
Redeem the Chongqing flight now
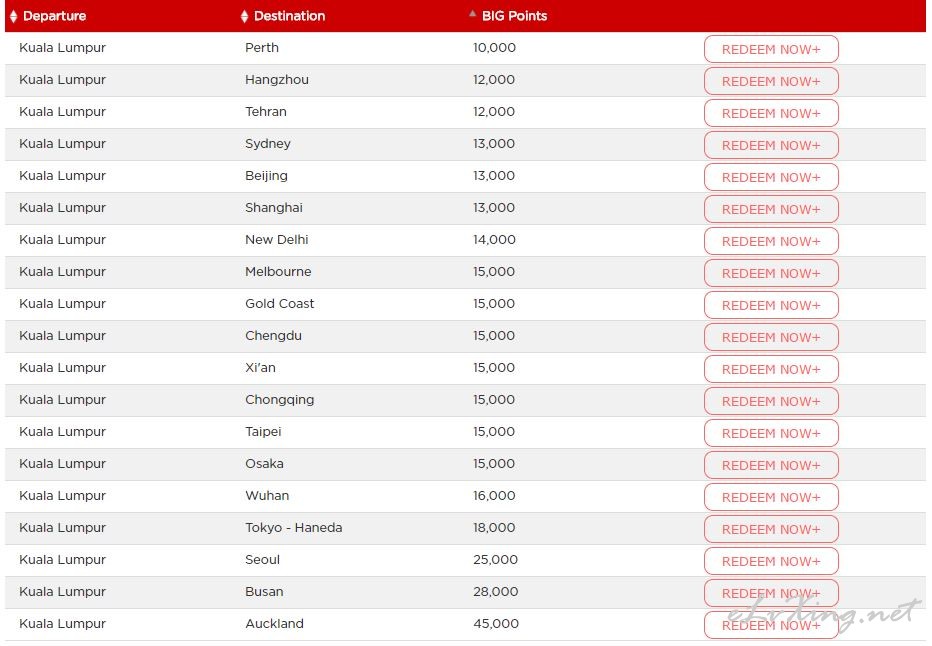click(x=771, y=402)
